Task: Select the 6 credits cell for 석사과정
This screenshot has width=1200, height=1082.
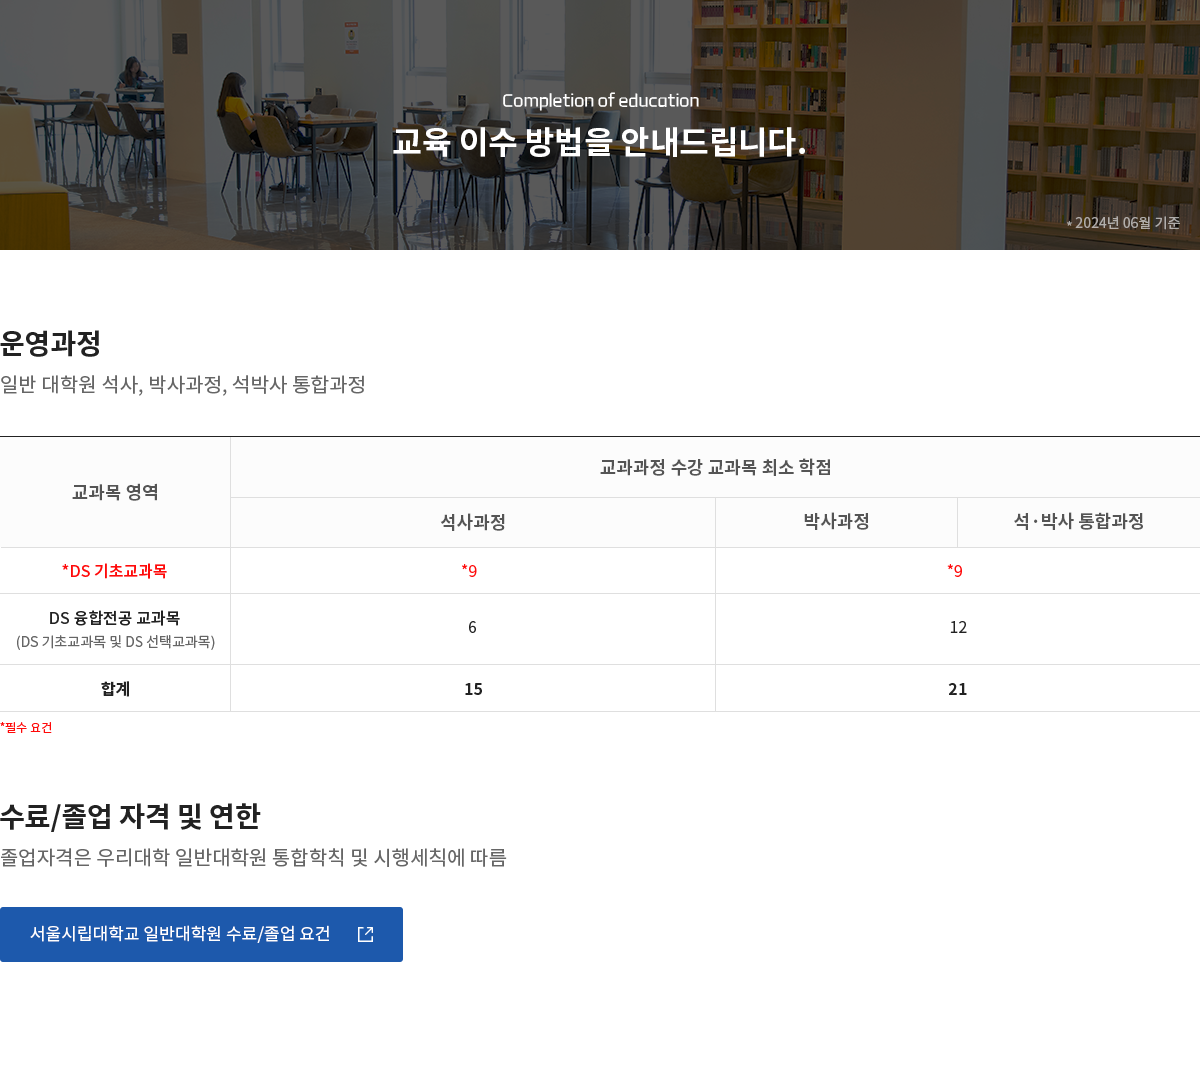Action: click(x=472, y=627)
